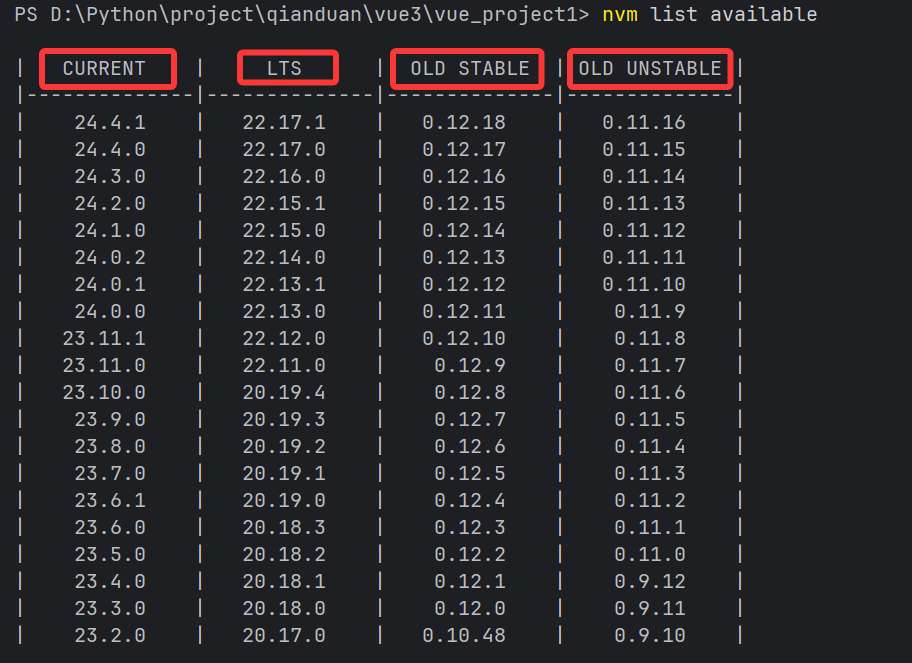Image resolution: width=912 pixels, height=663 pixels.
Task: Select LTS version 20.19.3
Action: point(284,419)
